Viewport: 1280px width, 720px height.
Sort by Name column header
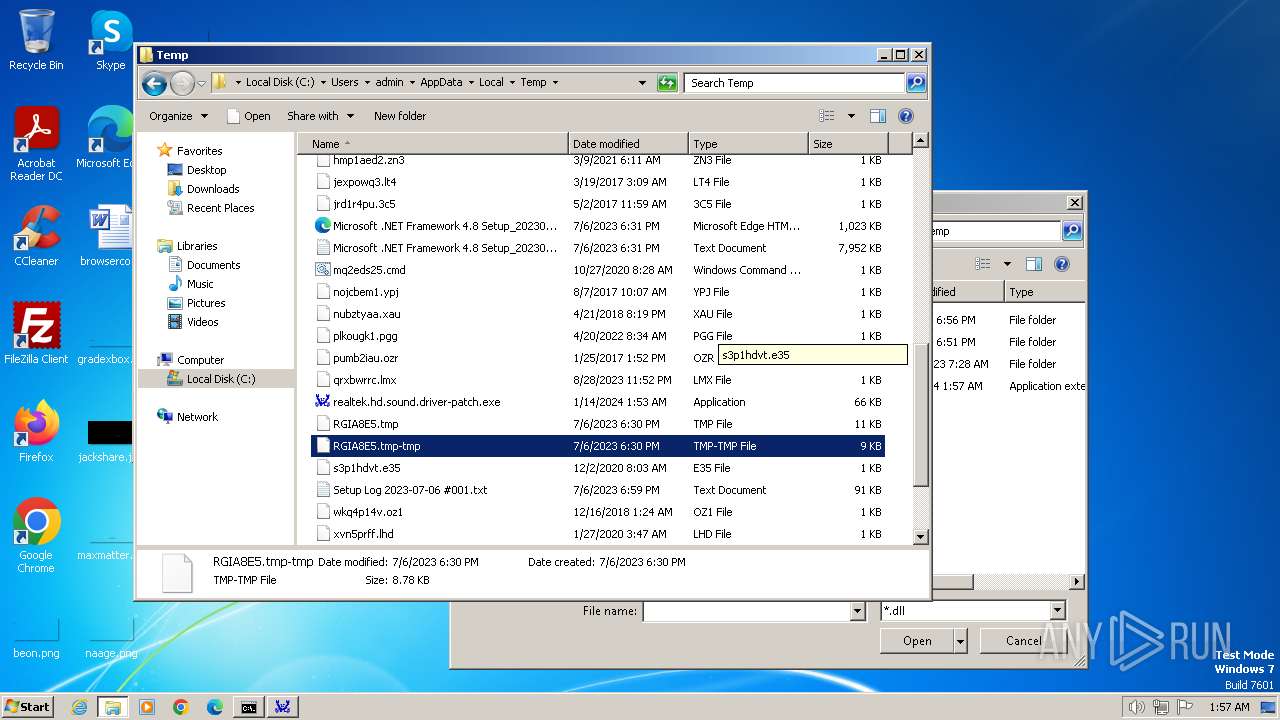coord(433,144)
